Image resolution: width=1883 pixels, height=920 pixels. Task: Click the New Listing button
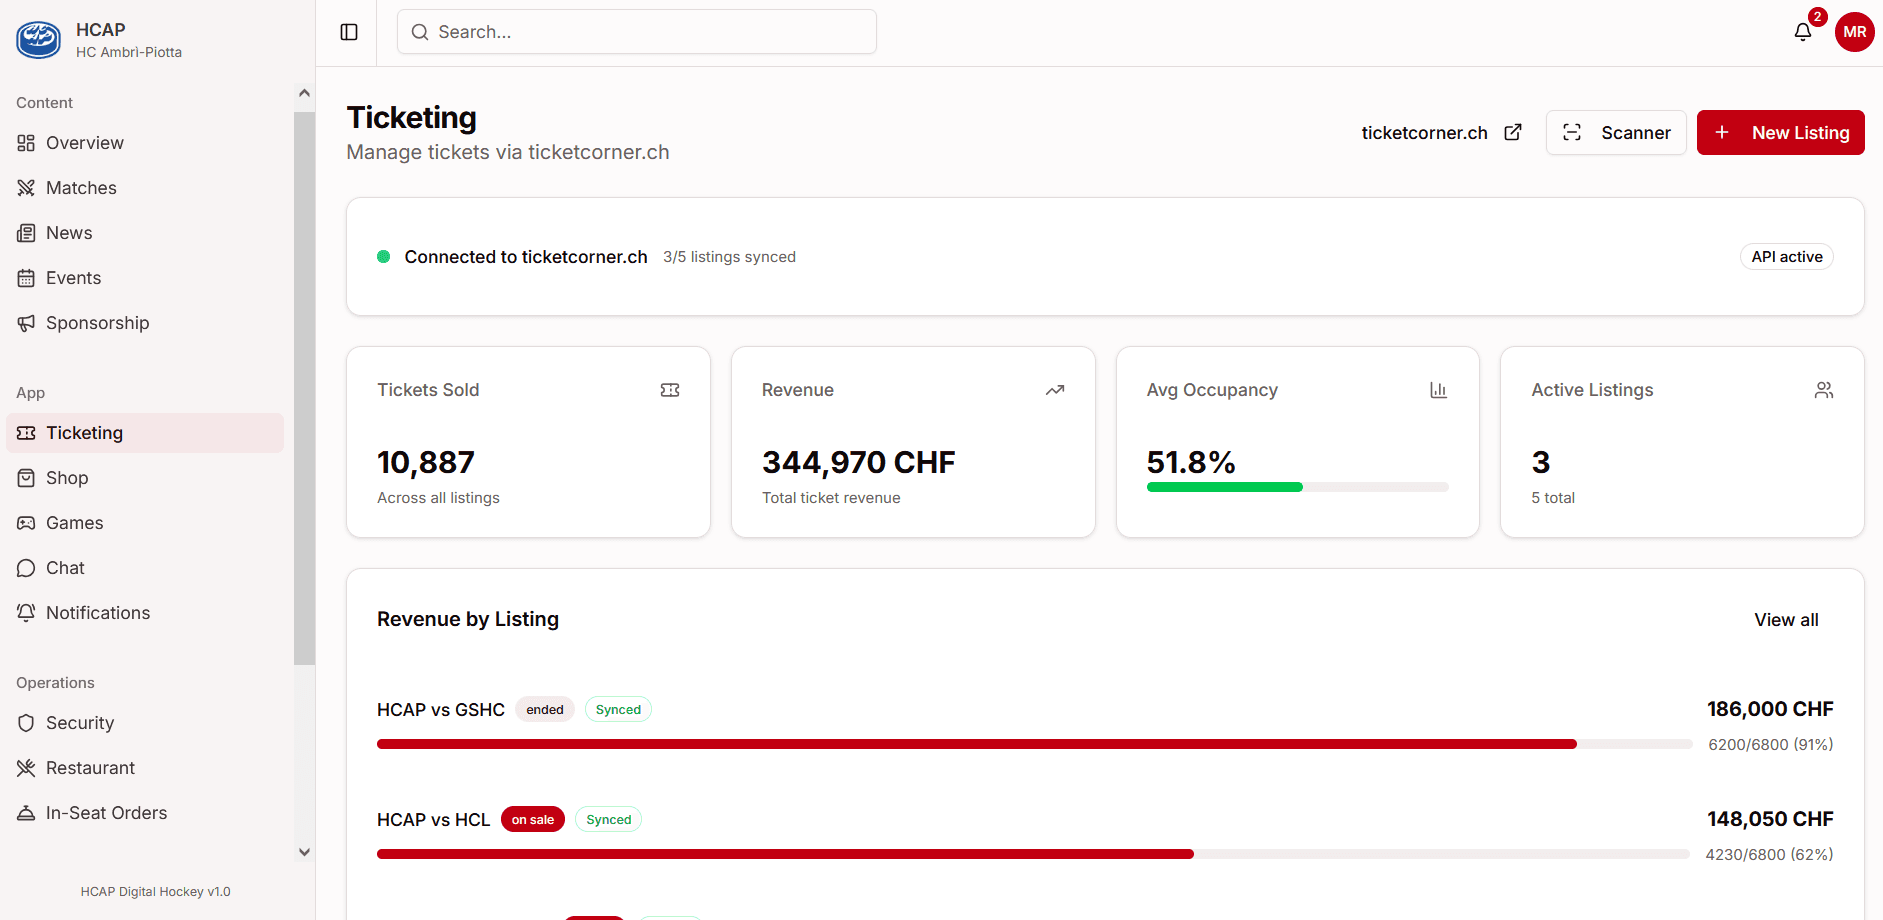(x=1781, y=132)
